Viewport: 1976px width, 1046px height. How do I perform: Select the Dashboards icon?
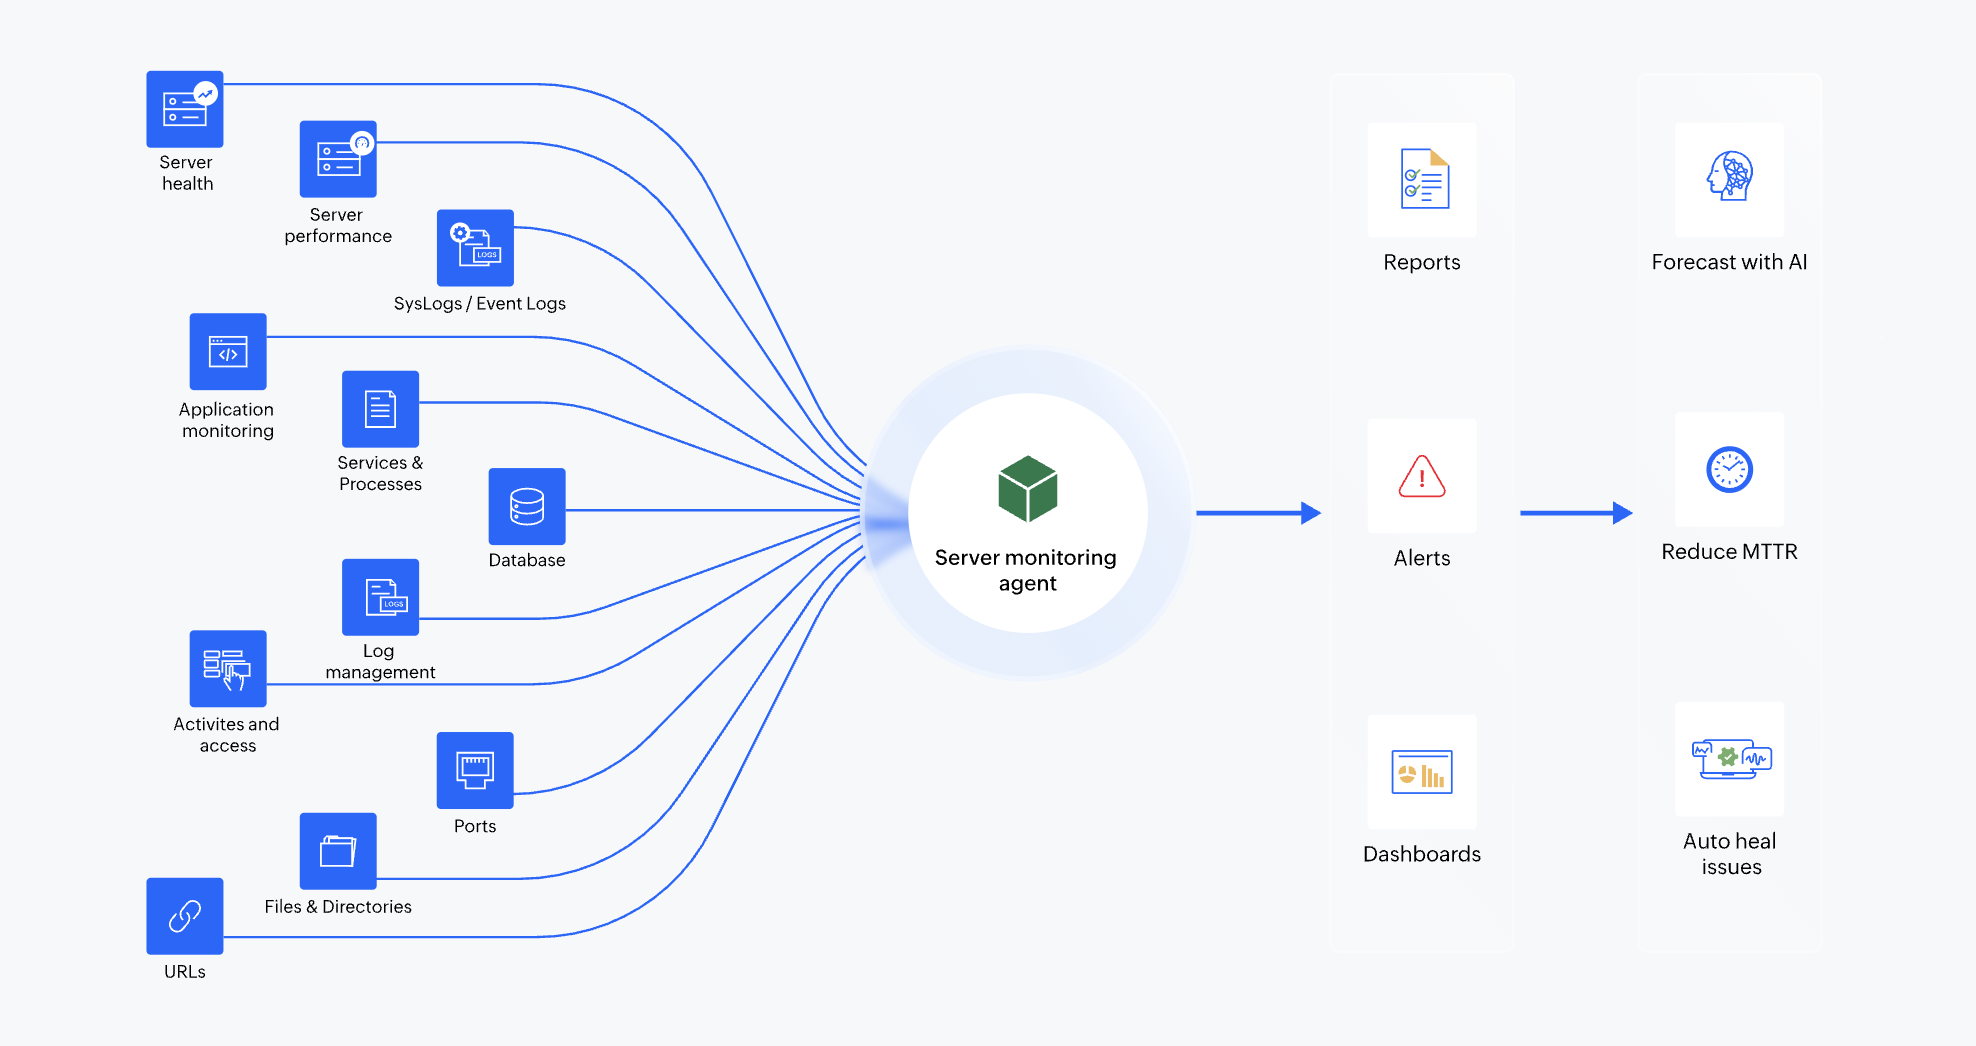tap(1422, 772)
